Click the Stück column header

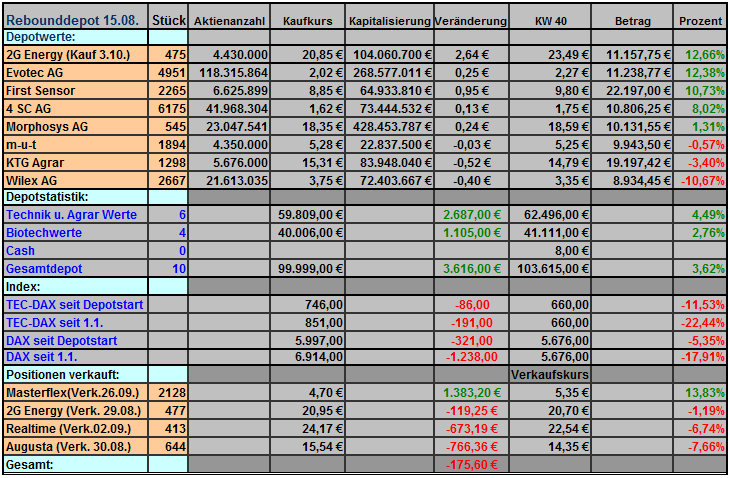pos(168,17)
